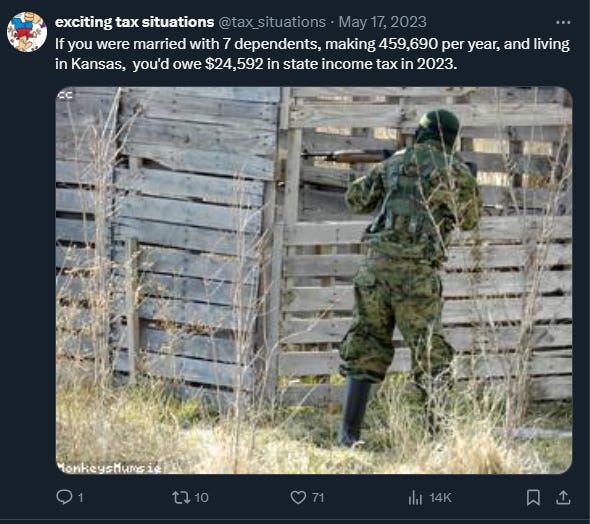Image resolution: width=590 pixels, height=524 pixels.
Task: Click the reply count of 1
Action: (x=80, y=498)
